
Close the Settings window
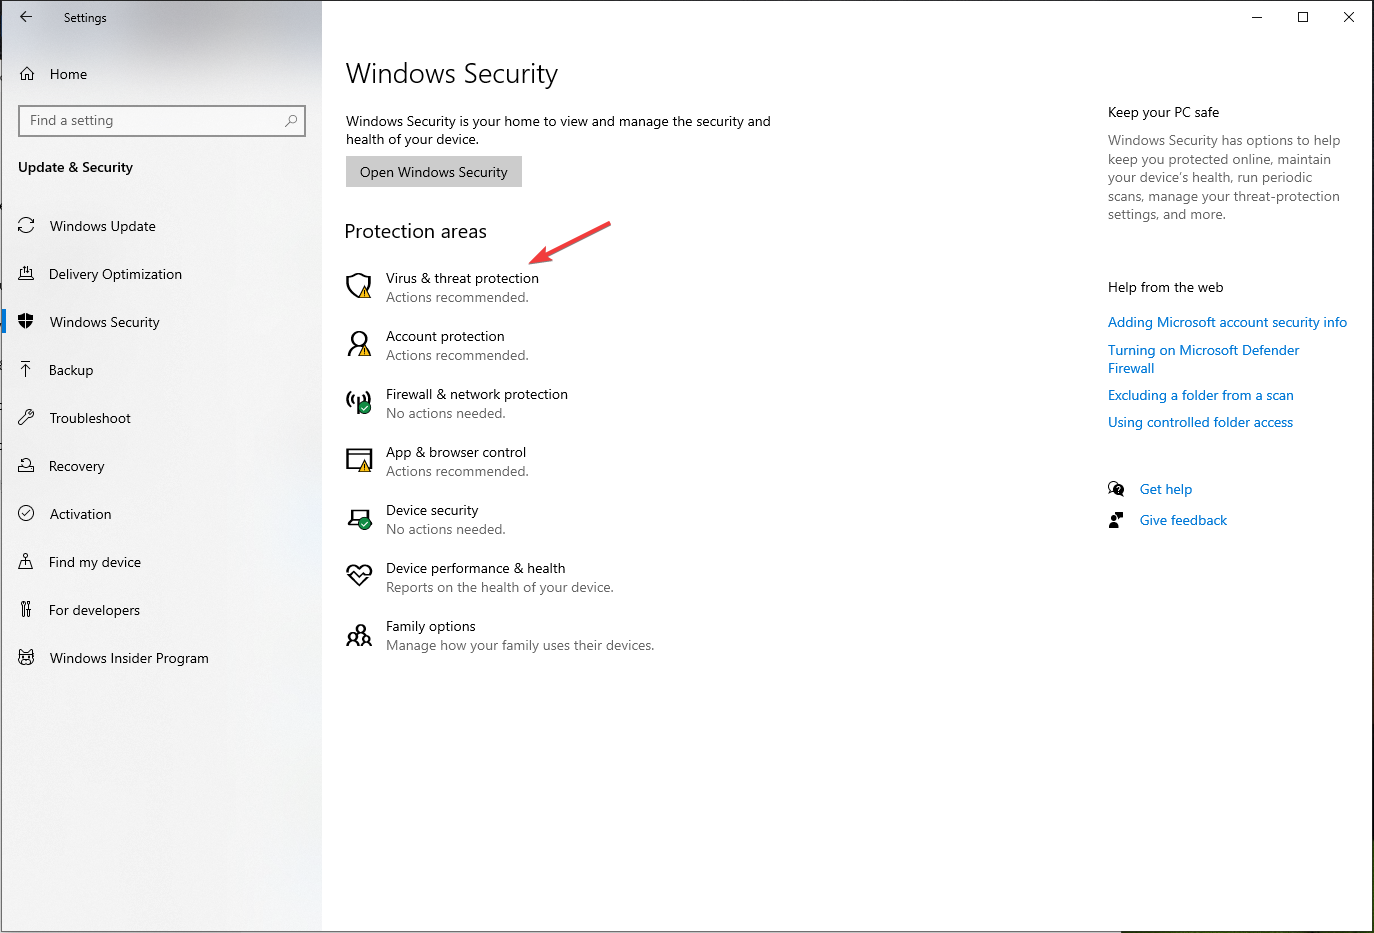point(1349,17)
